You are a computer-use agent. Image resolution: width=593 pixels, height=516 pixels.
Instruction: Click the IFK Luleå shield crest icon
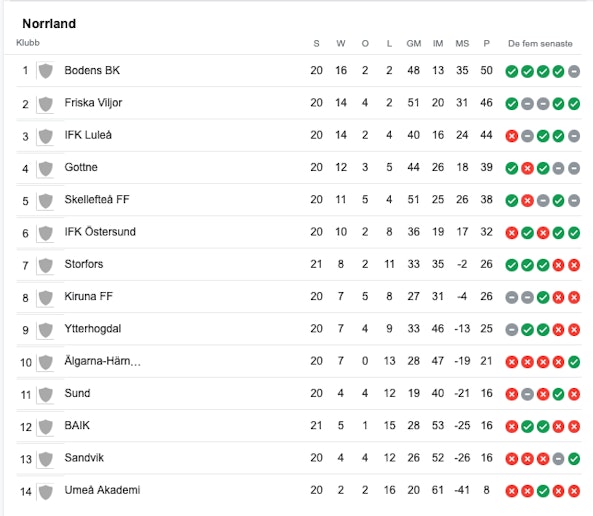[x=46, y=136]
